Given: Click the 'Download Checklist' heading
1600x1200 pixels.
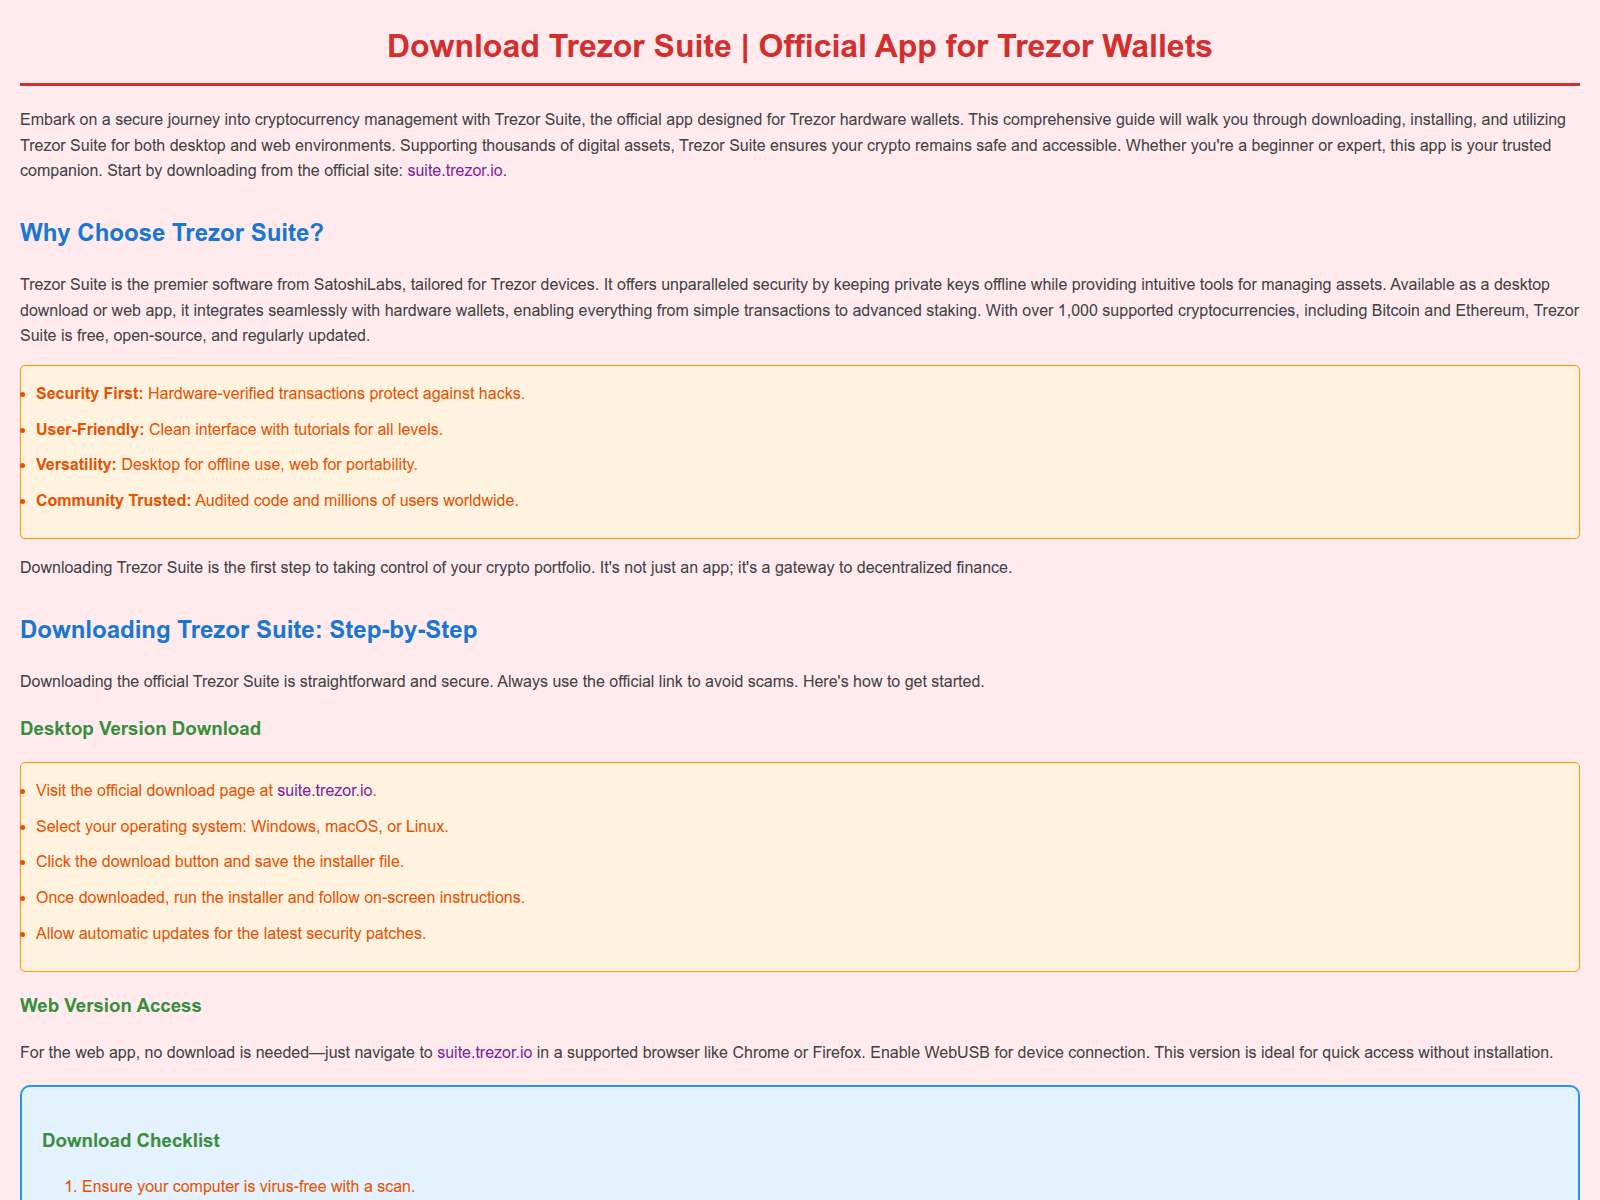Looking at the screenshot, I should coord(131,1141).
